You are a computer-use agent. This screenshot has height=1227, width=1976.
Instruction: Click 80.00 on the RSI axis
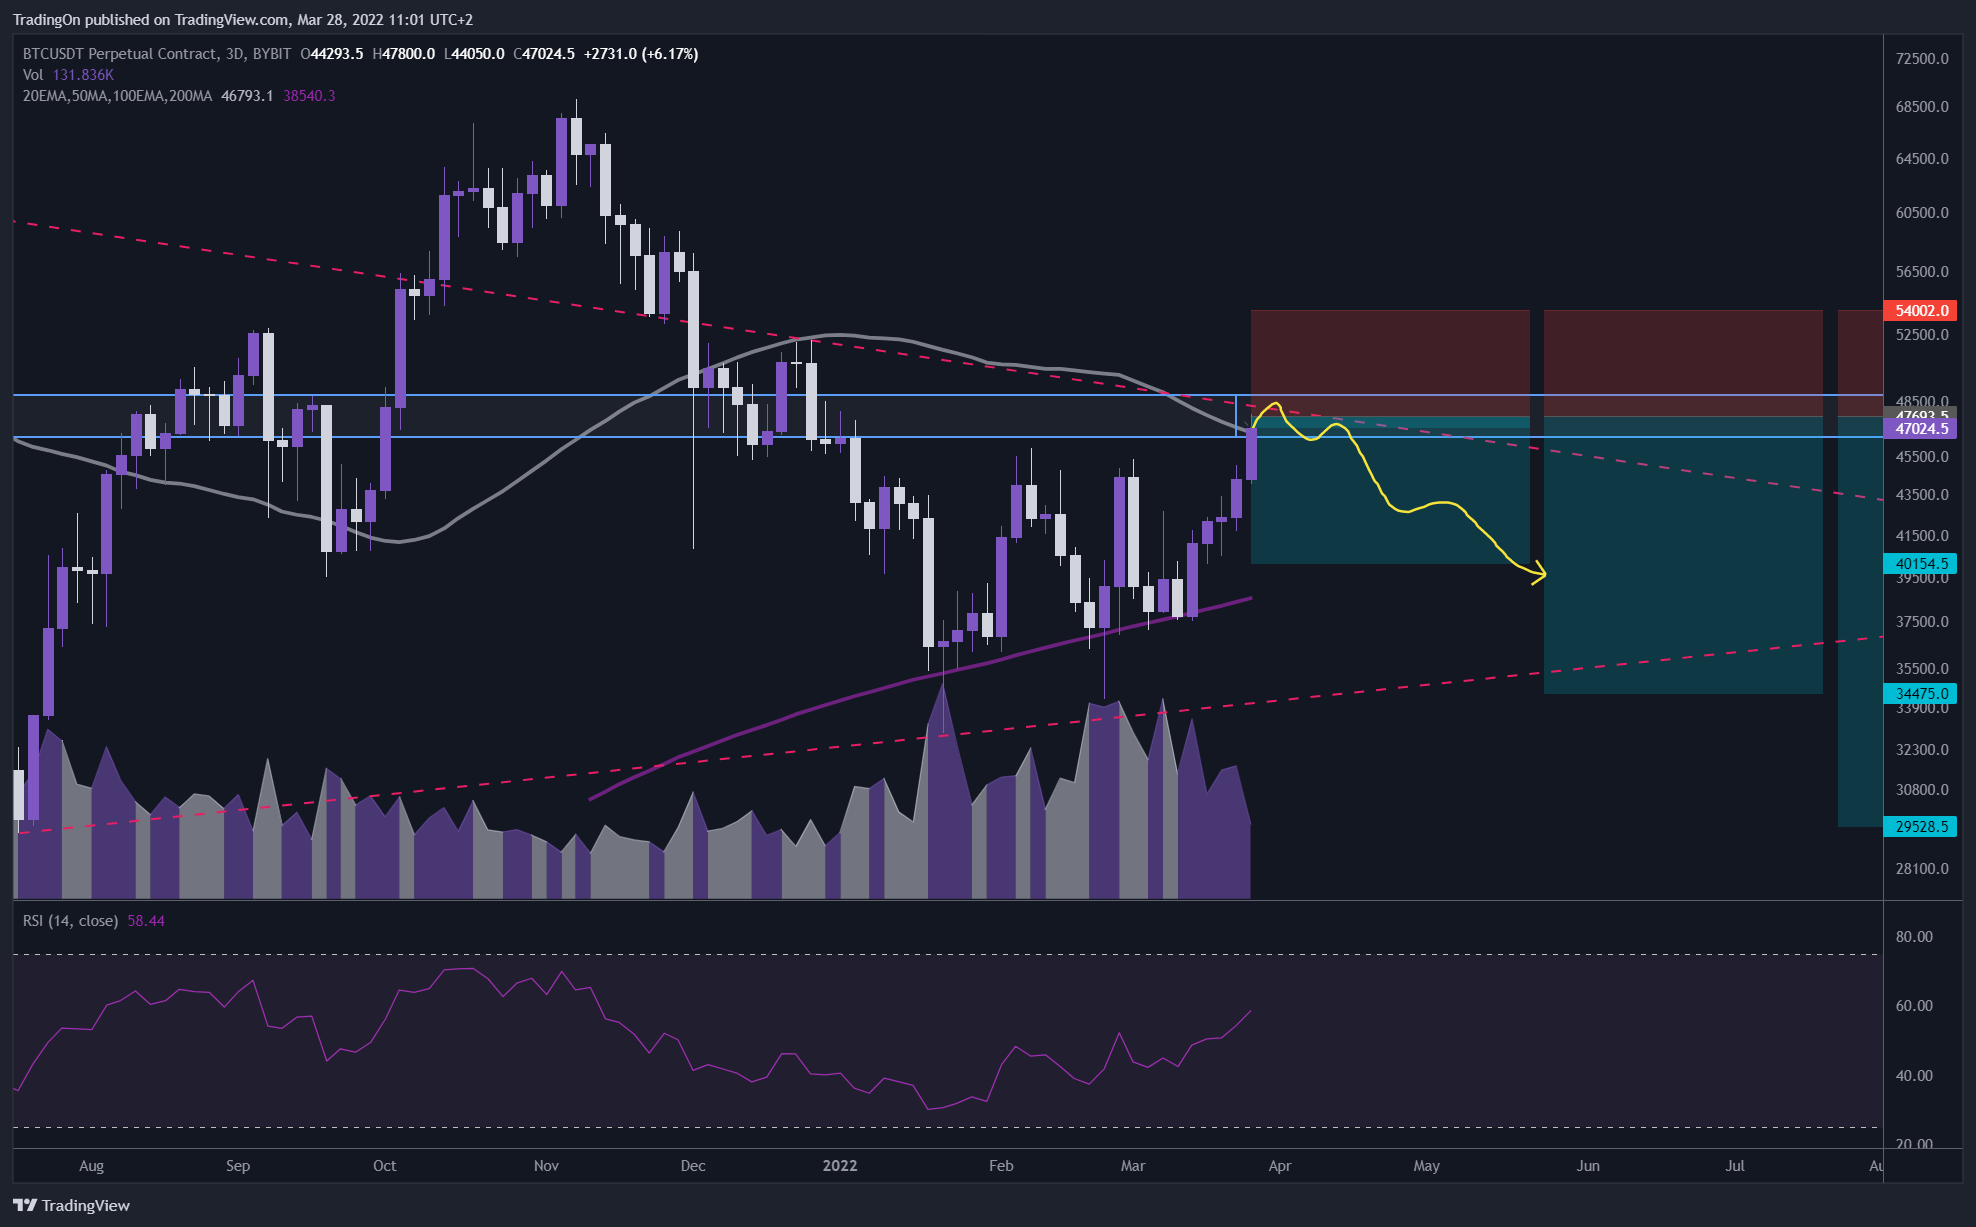click(x=1914, y=937)
